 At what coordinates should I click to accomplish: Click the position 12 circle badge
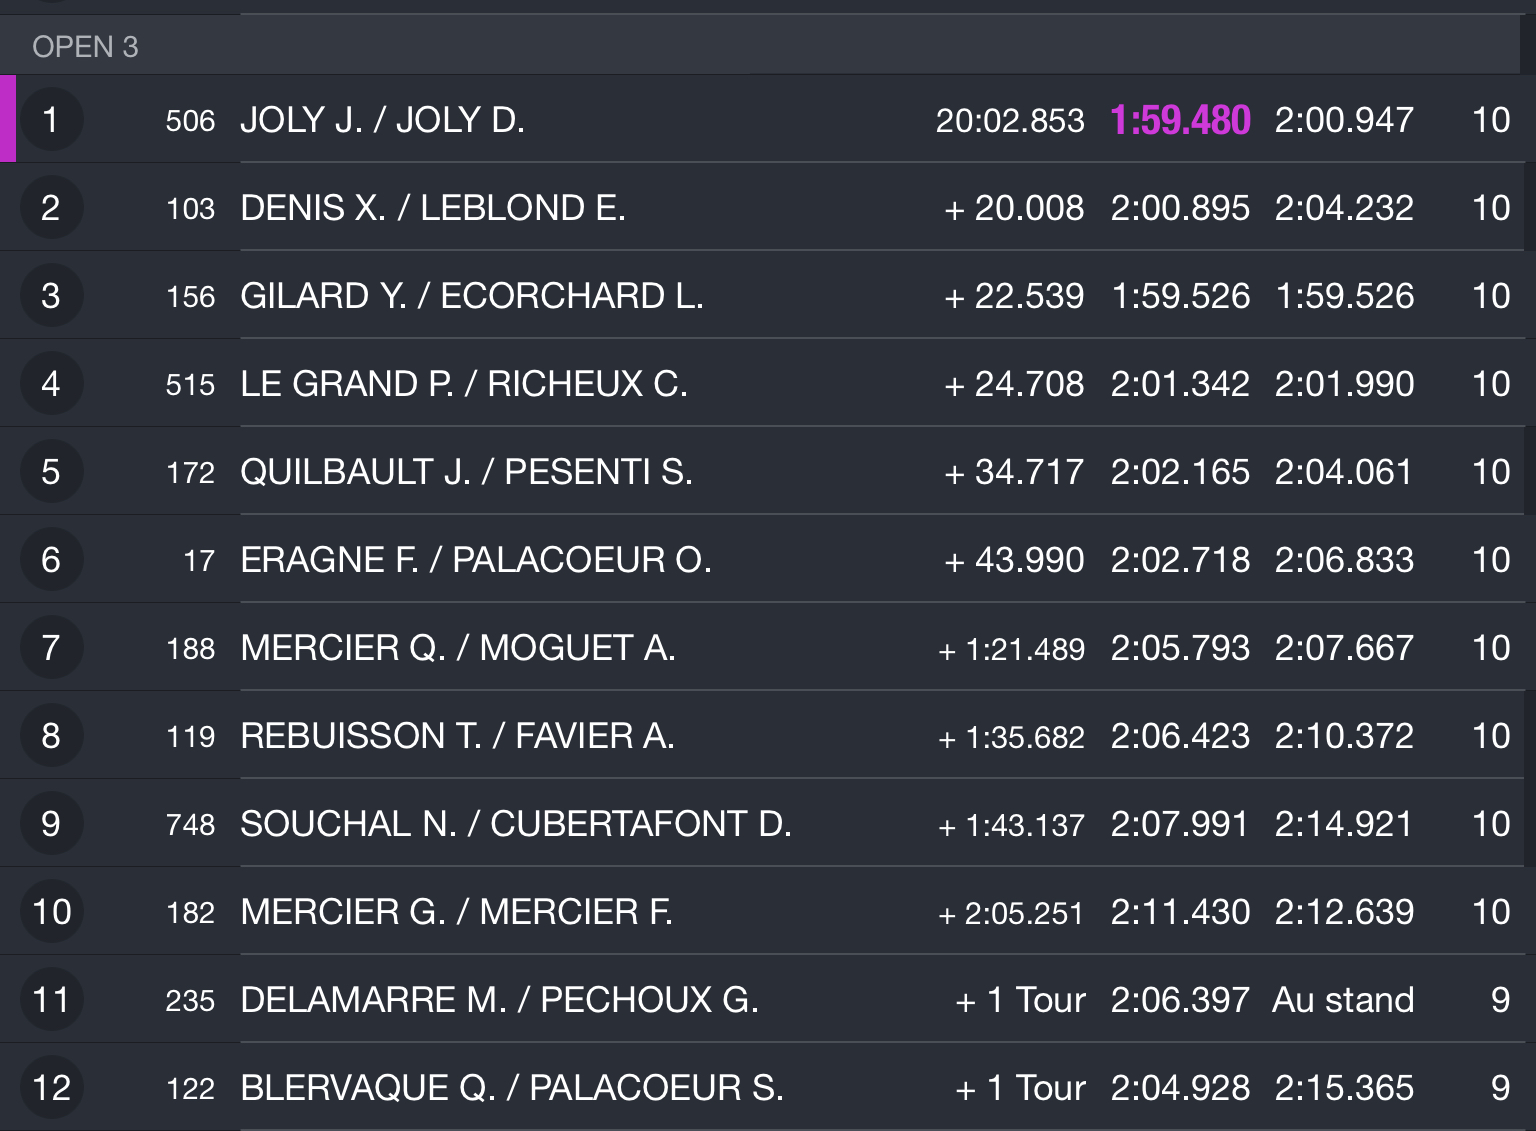click(x=51, y=1088)
